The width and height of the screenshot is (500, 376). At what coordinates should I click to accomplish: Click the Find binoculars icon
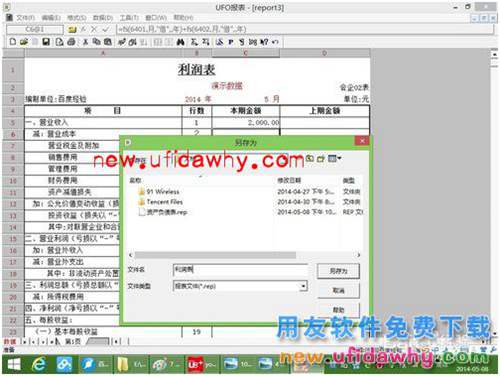point(181,42)
